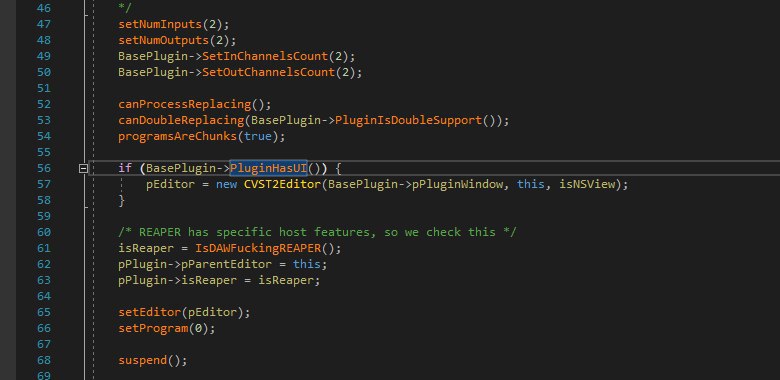Screen dimensions: 780x380
Task: Click PluginIsDoubleSupport on line 53
Action: [408, 120]
